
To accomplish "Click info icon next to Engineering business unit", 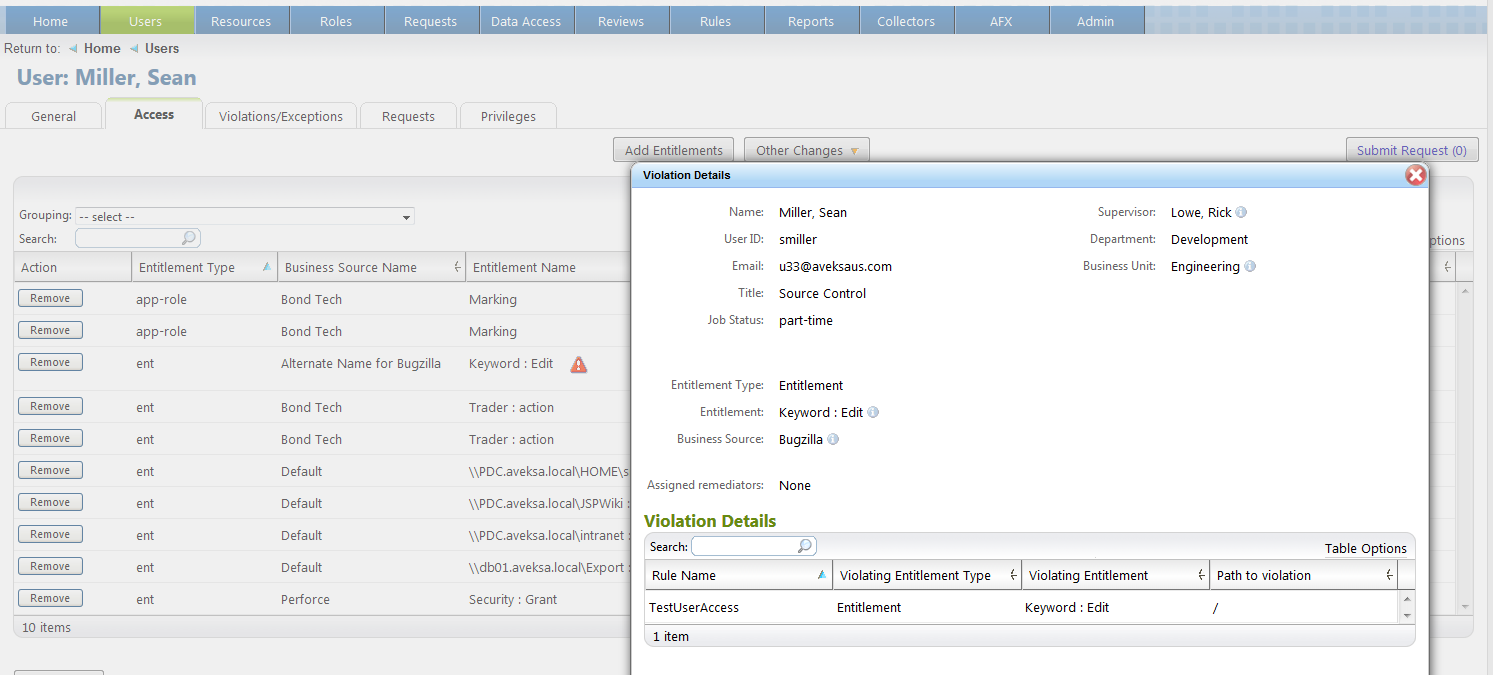I will pos(1250,267).
